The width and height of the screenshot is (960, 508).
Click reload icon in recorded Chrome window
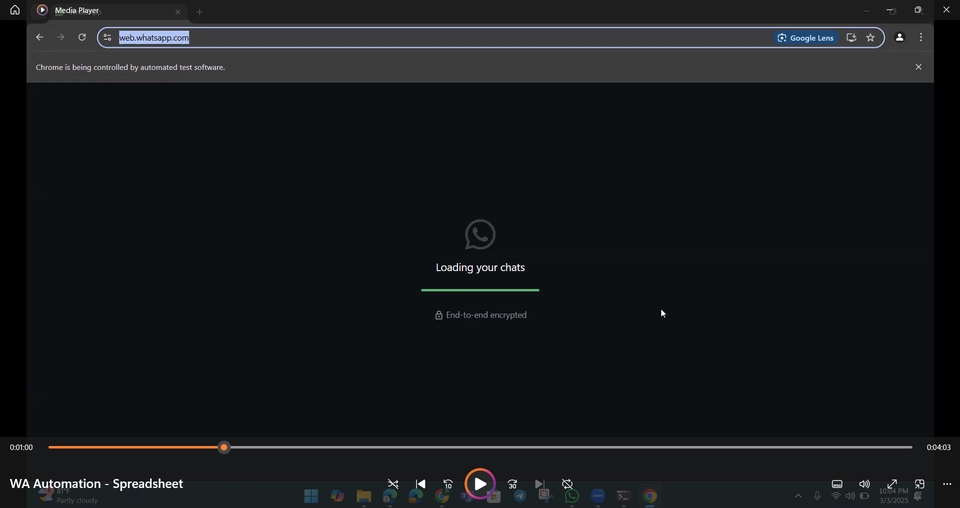coord(82,37)
